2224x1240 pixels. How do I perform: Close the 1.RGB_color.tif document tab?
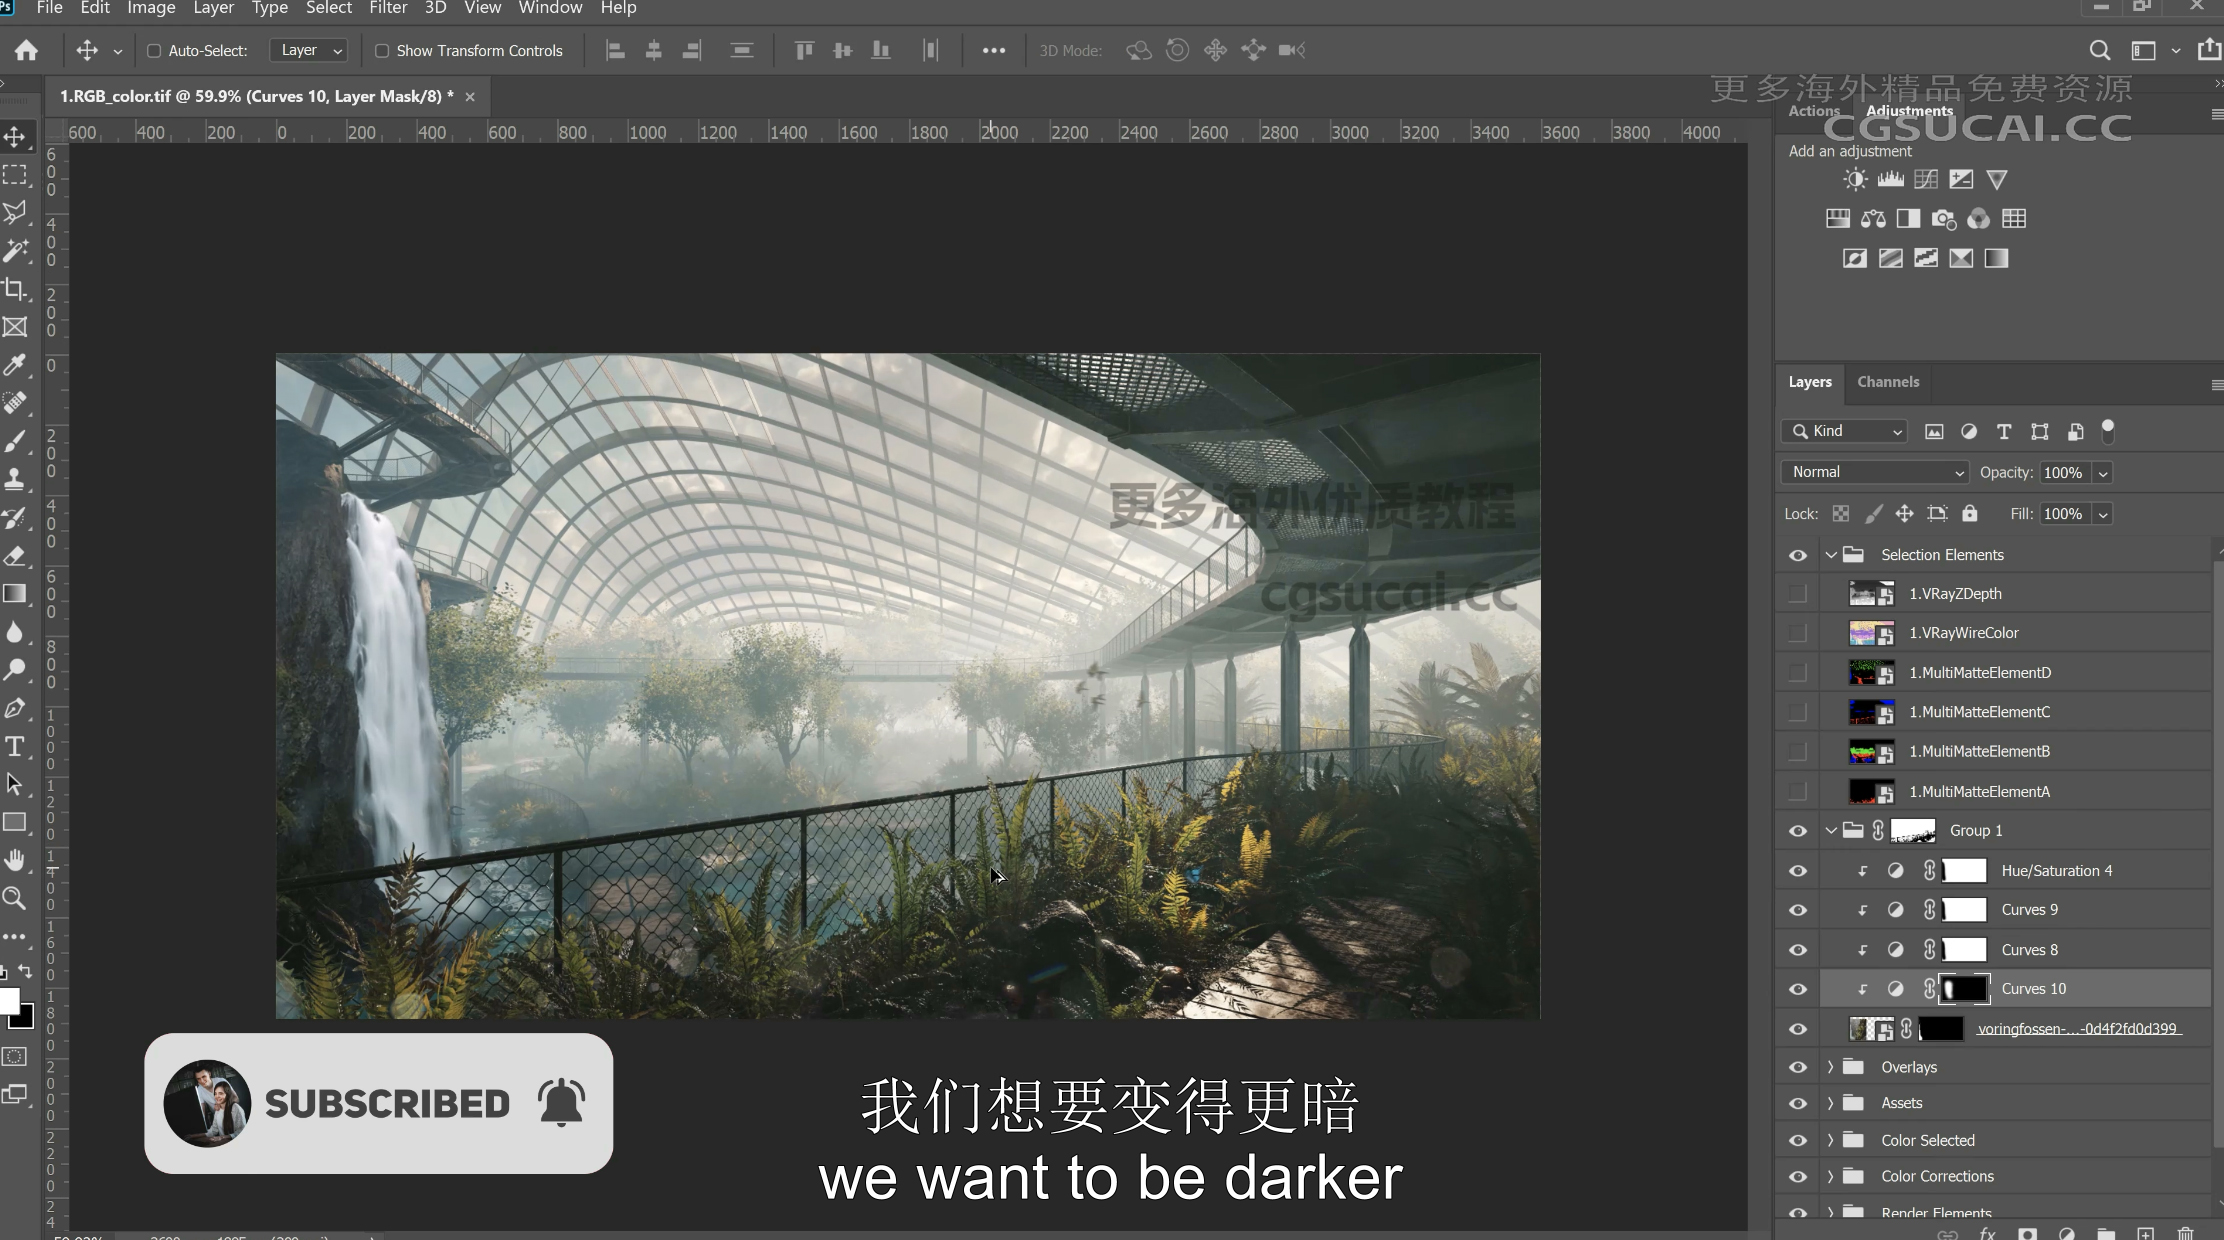(470, 97)
